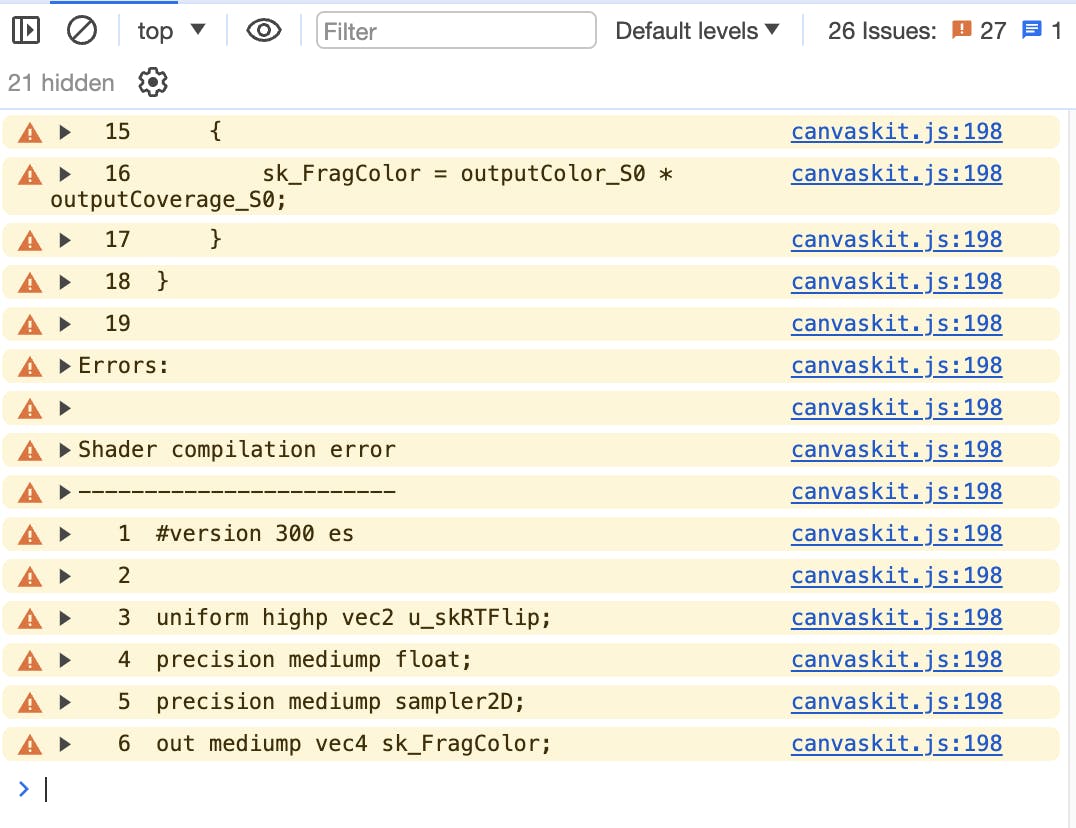Open canvaskit.js:198 link on line 18 row

tap(896, 281)
